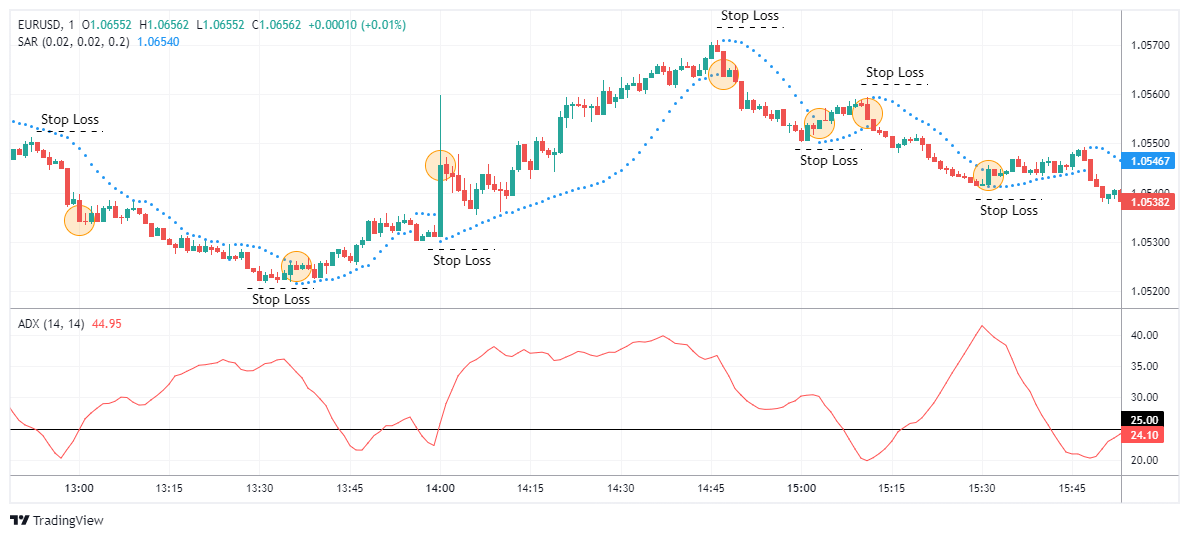
Task: Click the 15:30 time axis label
Action: 981,489
